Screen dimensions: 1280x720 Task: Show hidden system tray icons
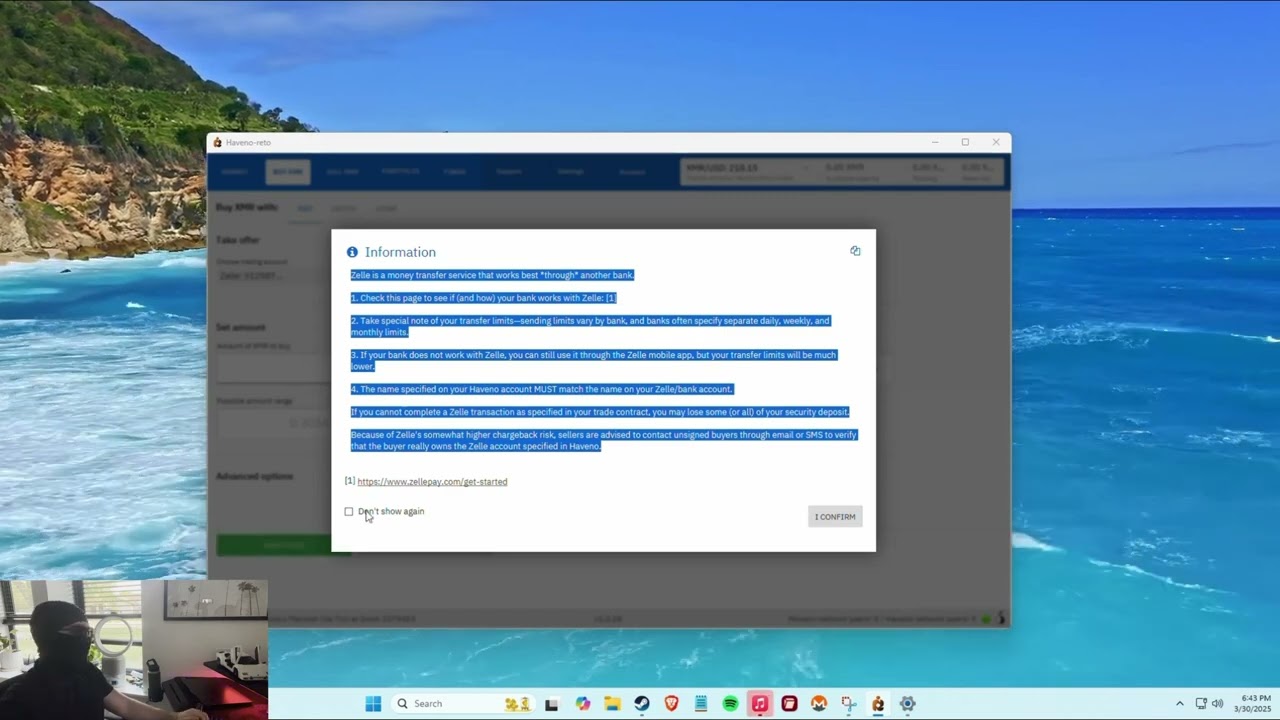coord(1179,704)
